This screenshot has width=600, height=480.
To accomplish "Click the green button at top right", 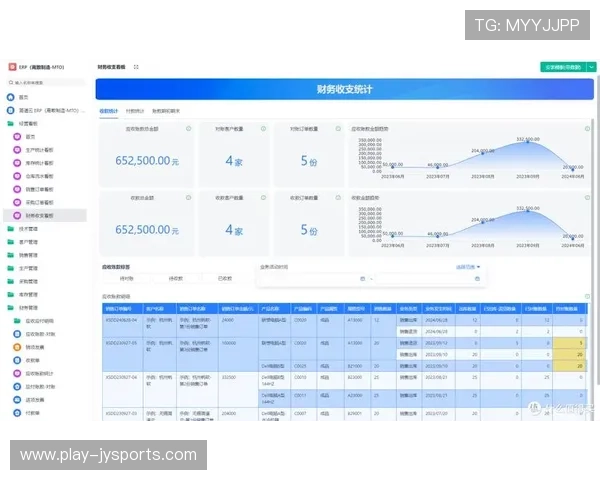I will pyautogui.click(x=562, y=67).
